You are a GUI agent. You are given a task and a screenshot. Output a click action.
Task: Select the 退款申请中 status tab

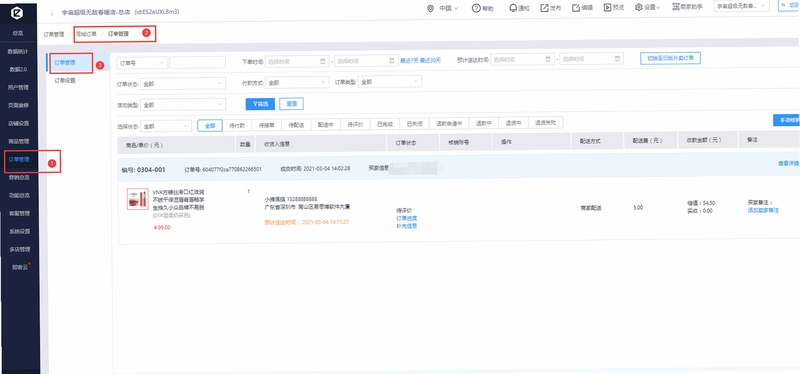click(449, 123)
